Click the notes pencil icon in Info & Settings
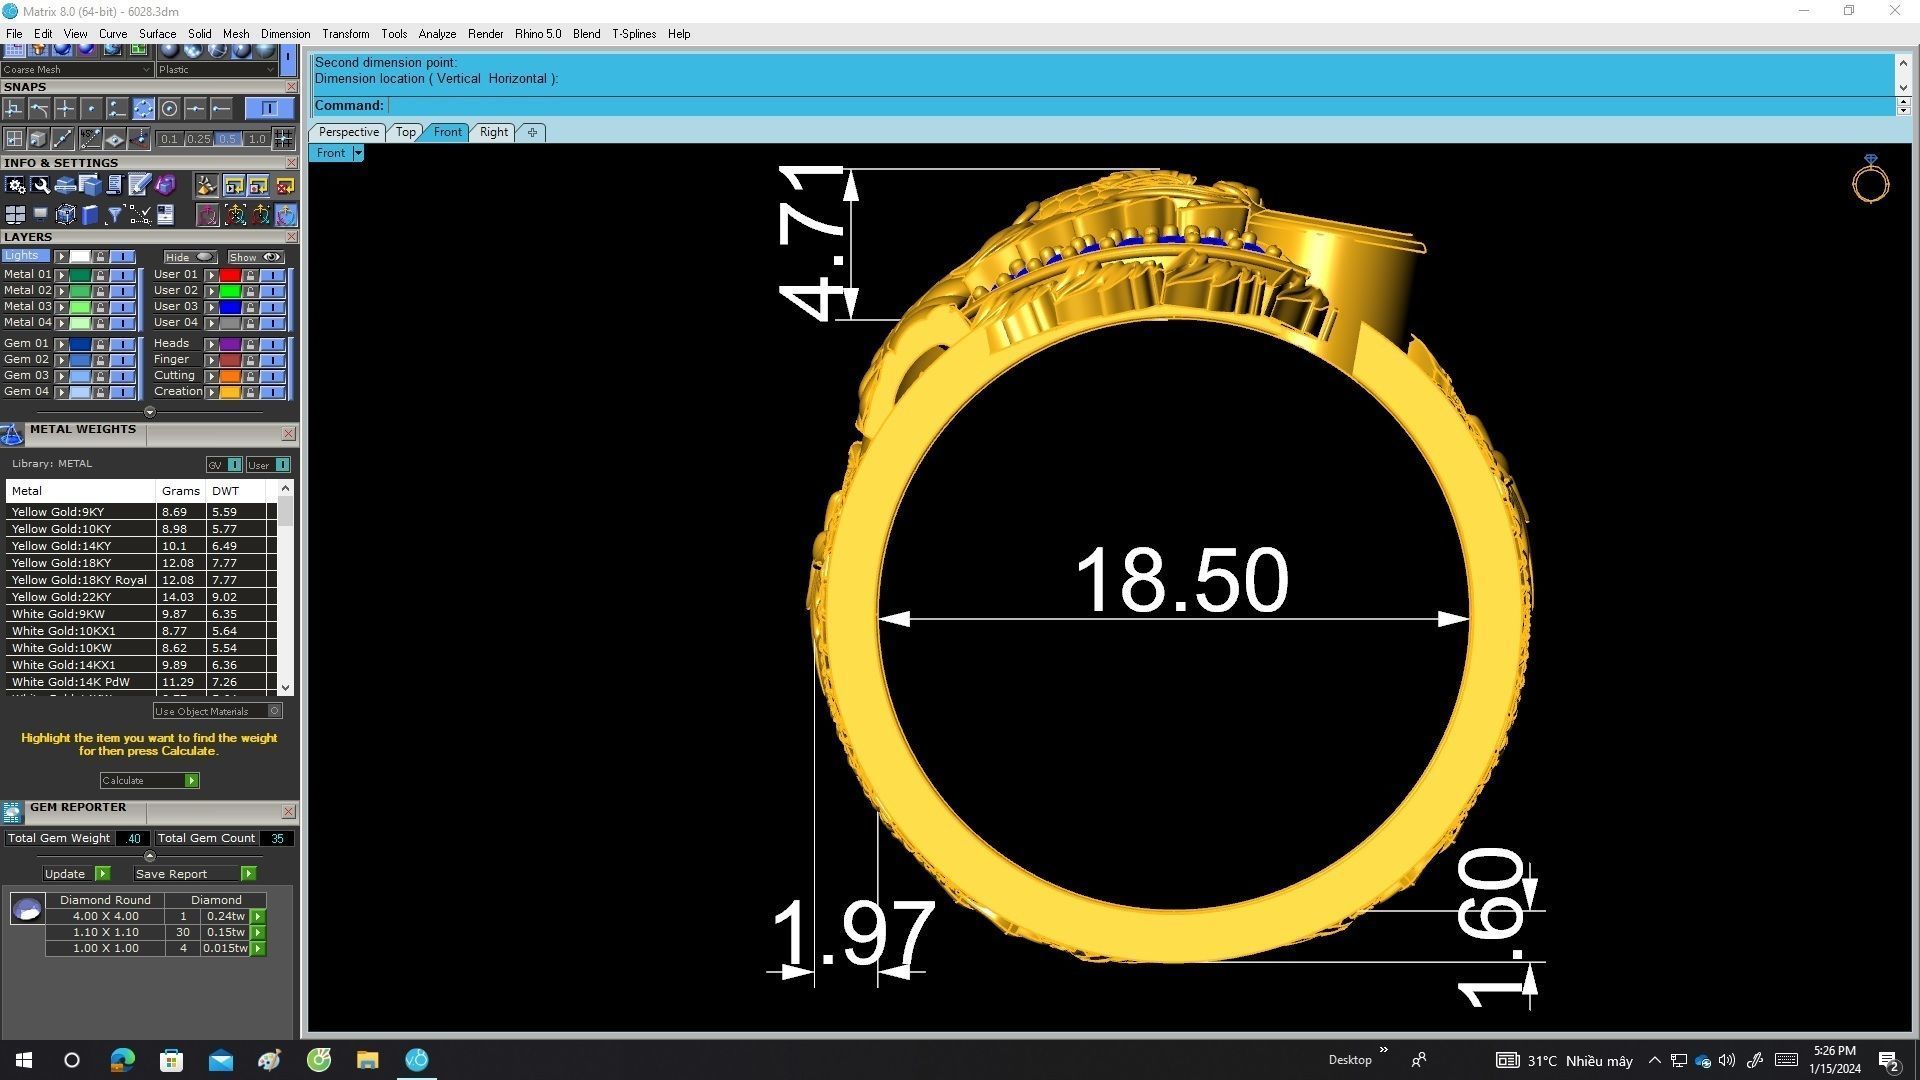 (139, 186)
